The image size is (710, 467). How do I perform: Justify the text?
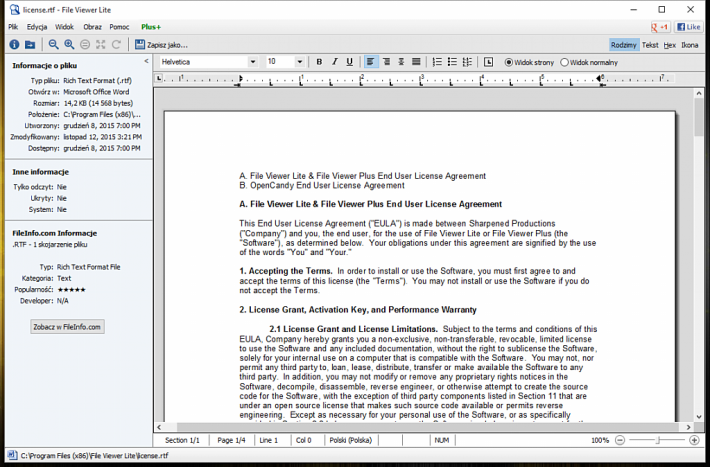[x=416, y=62]
